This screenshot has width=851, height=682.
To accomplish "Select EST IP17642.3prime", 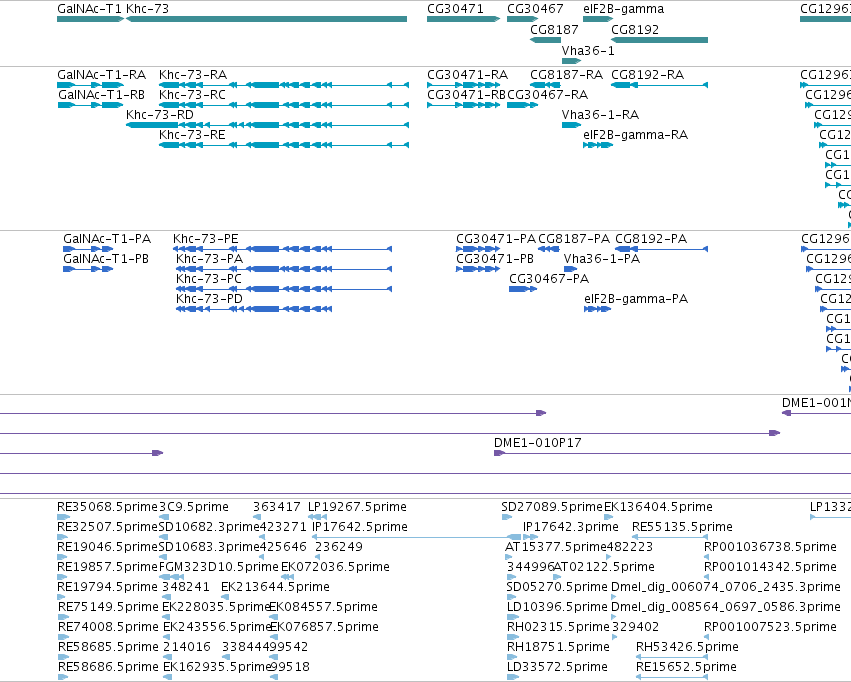I will click(531, 537).
